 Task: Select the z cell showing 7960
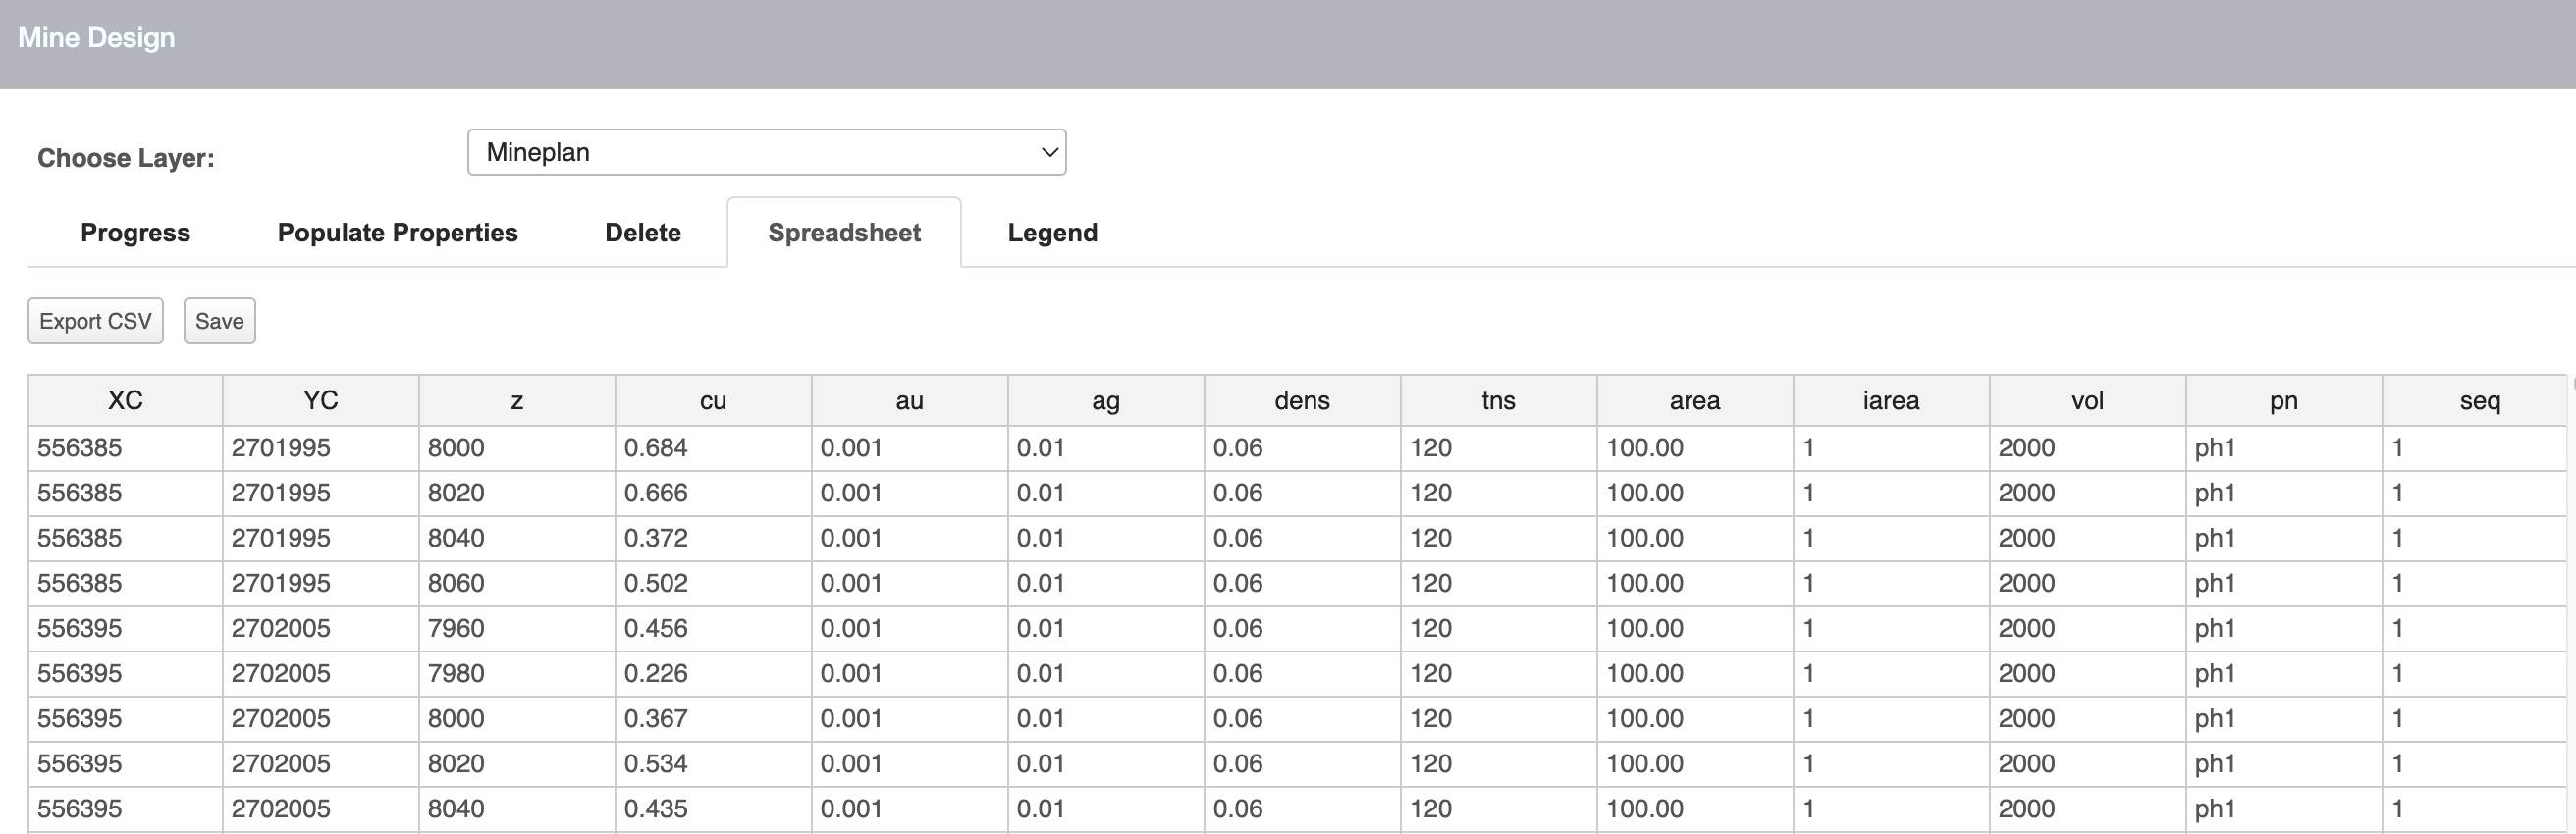[516, 628]
